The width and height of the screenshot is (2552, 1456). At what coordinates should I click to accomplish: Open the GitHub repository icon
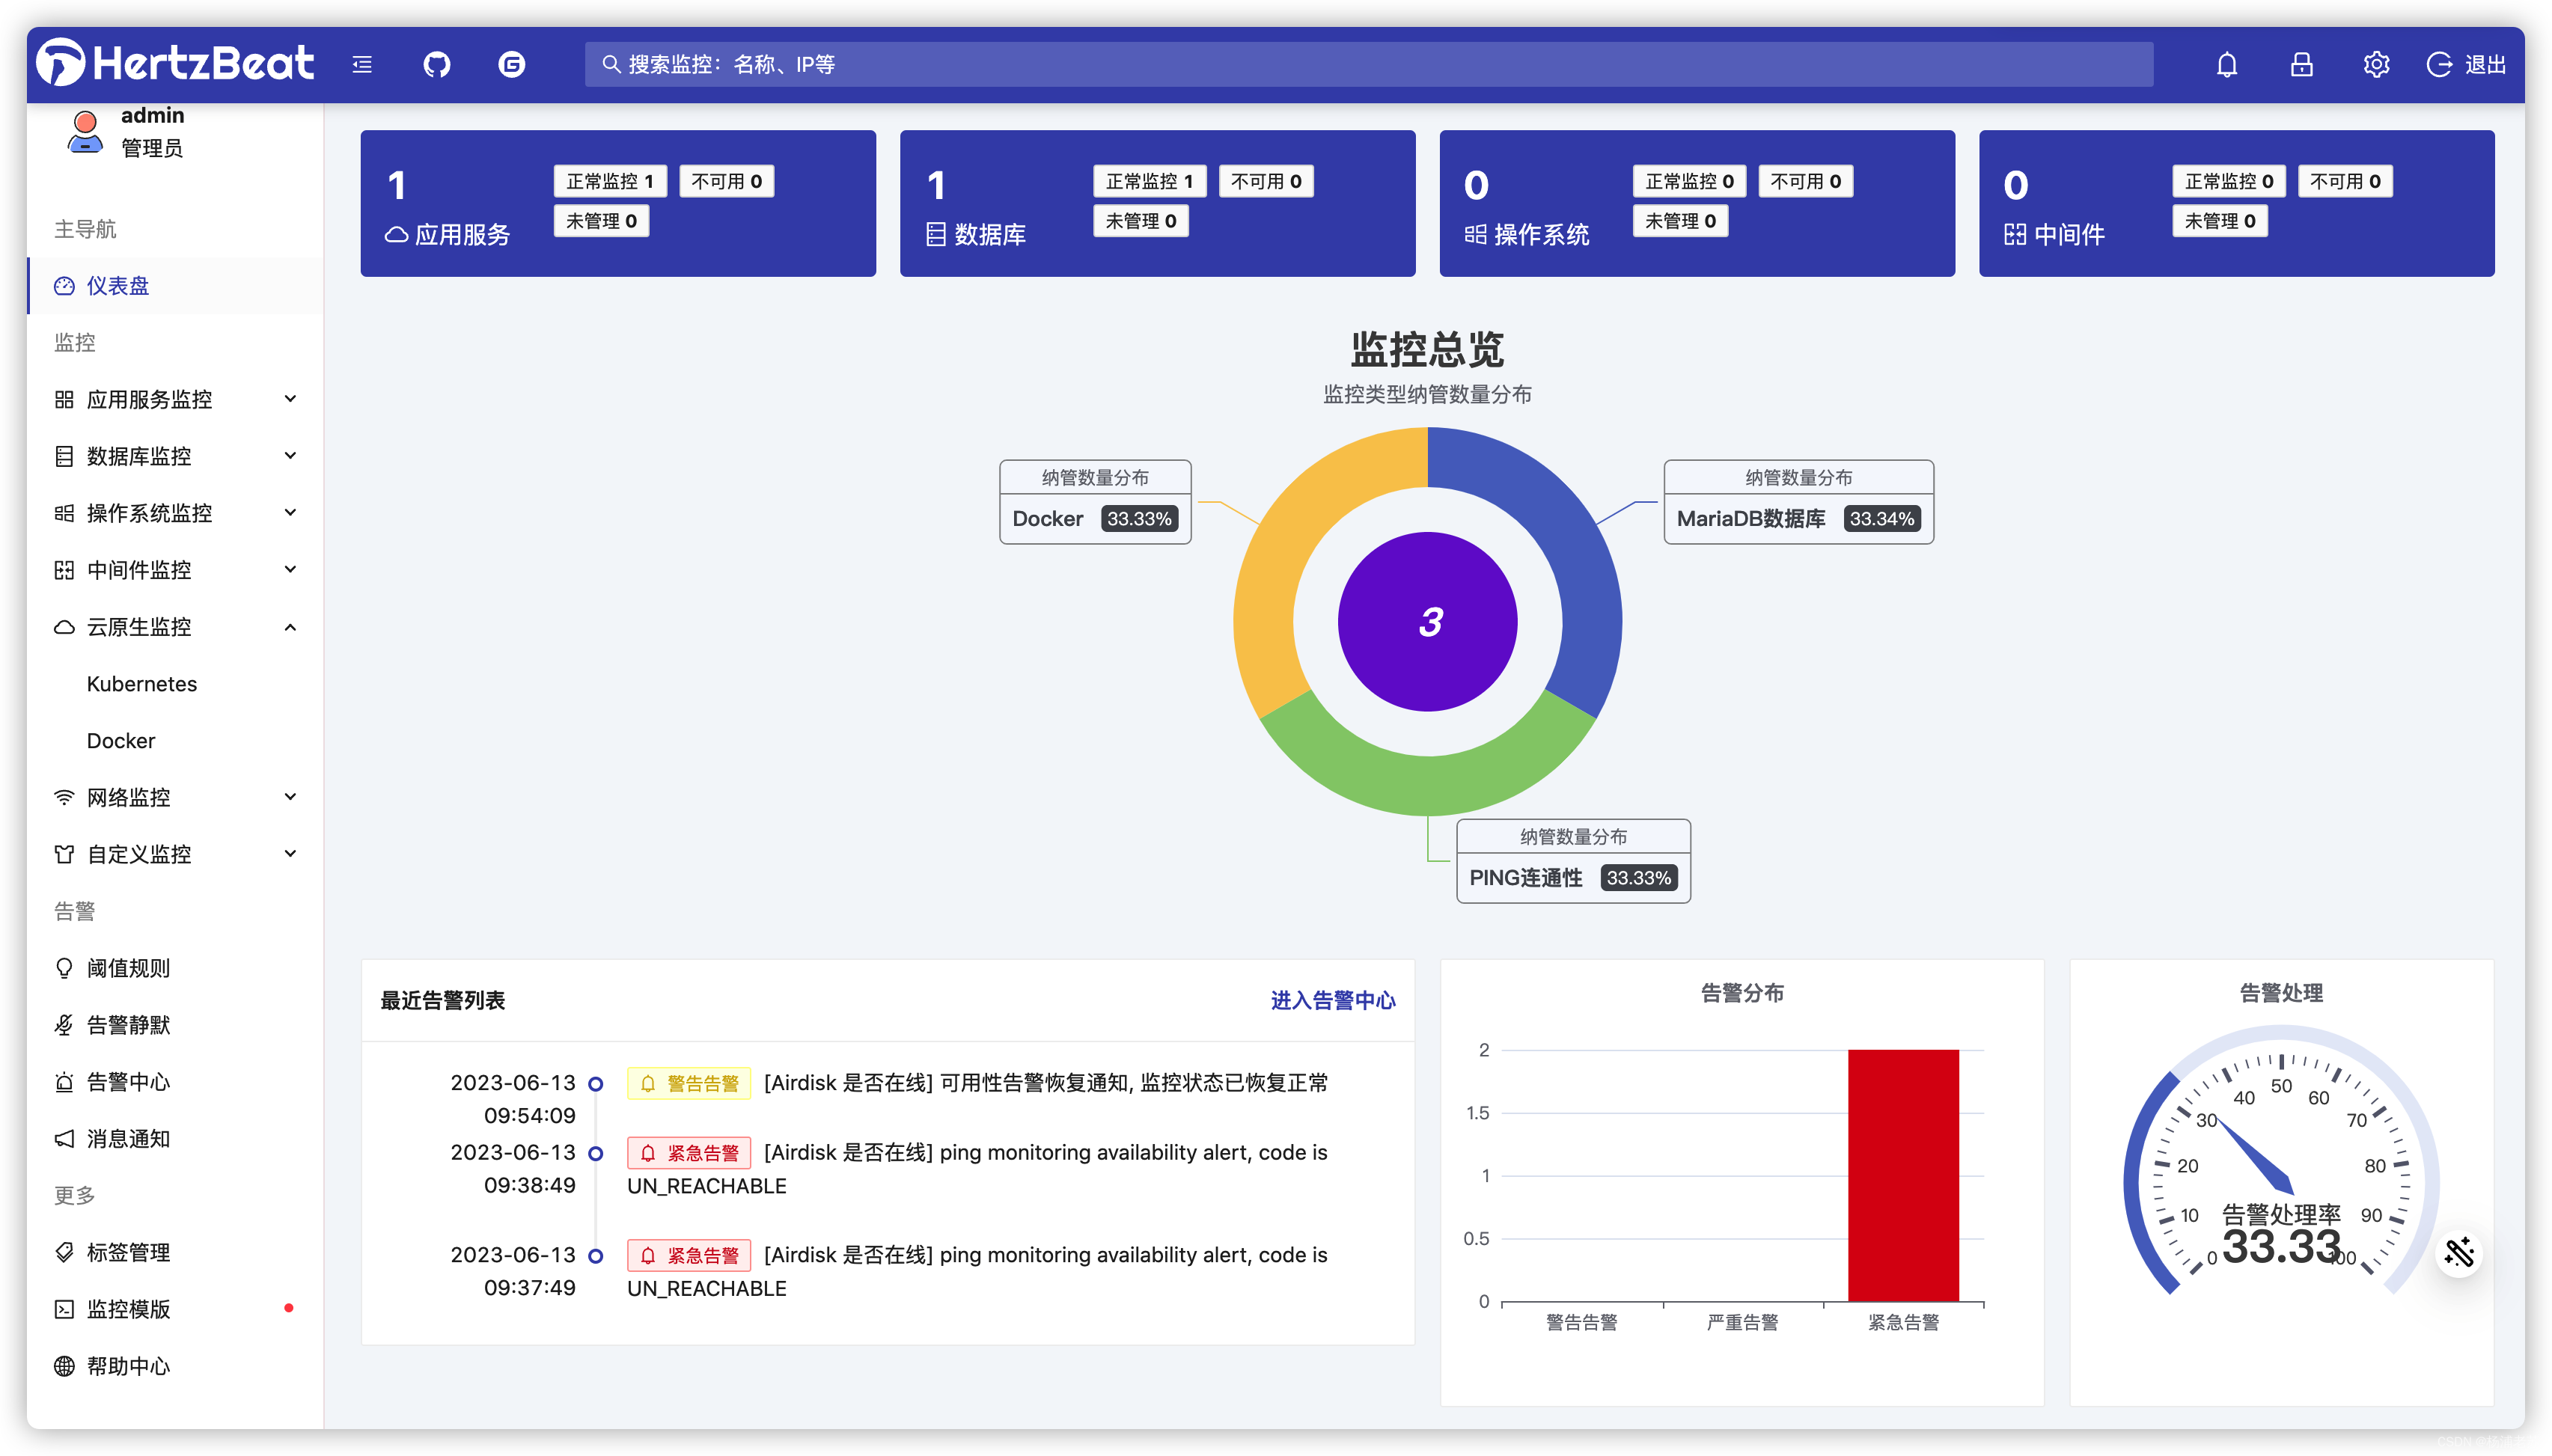437,65
